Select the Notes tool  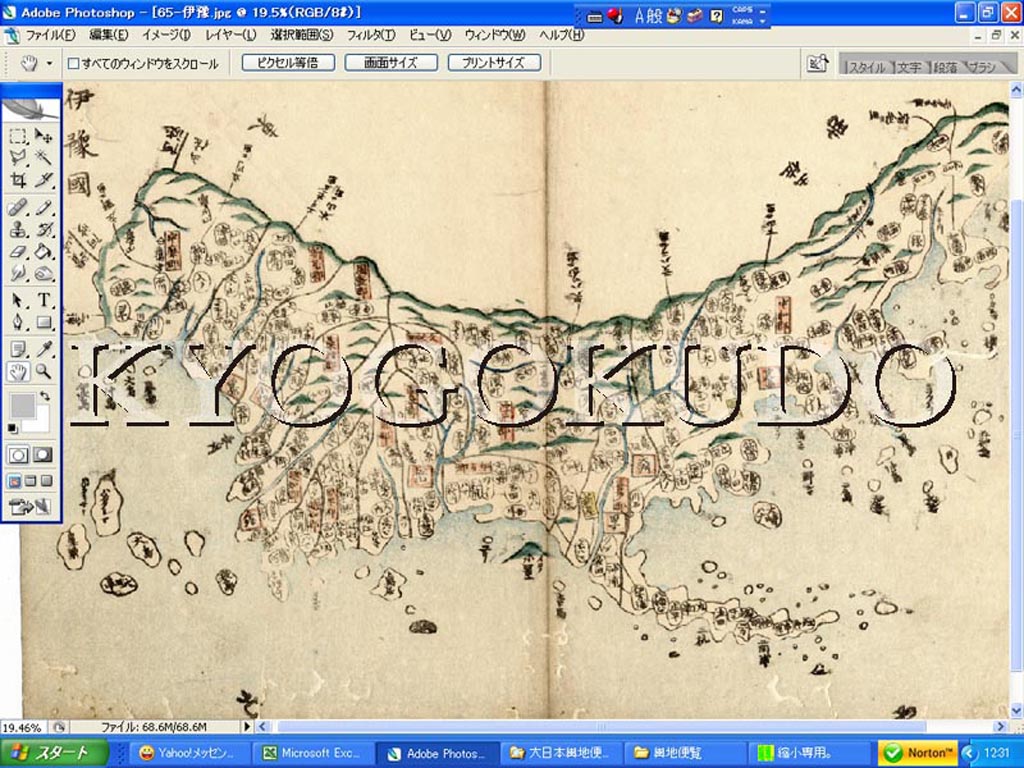point(18,349)
